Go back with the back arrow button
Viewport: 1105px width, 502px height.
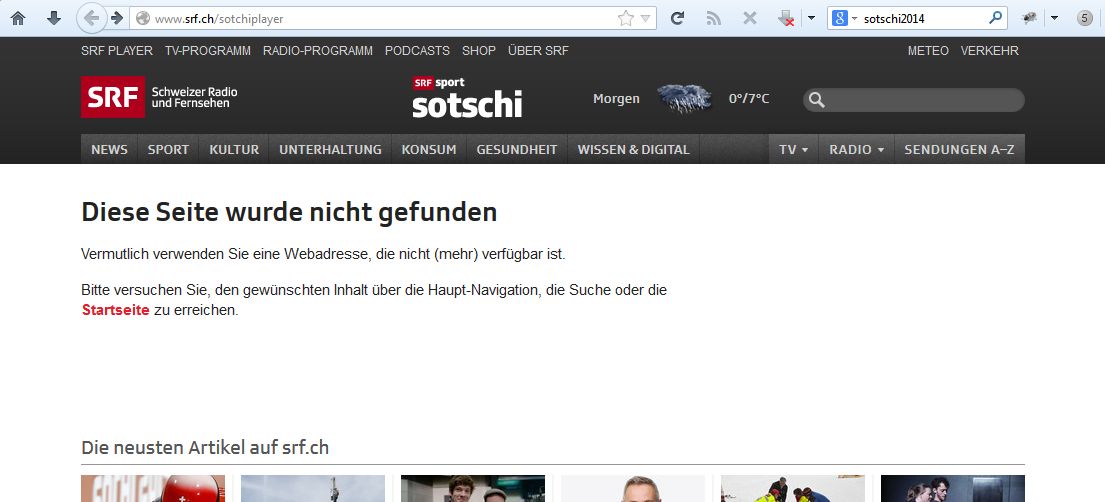[x=91, y=18]
